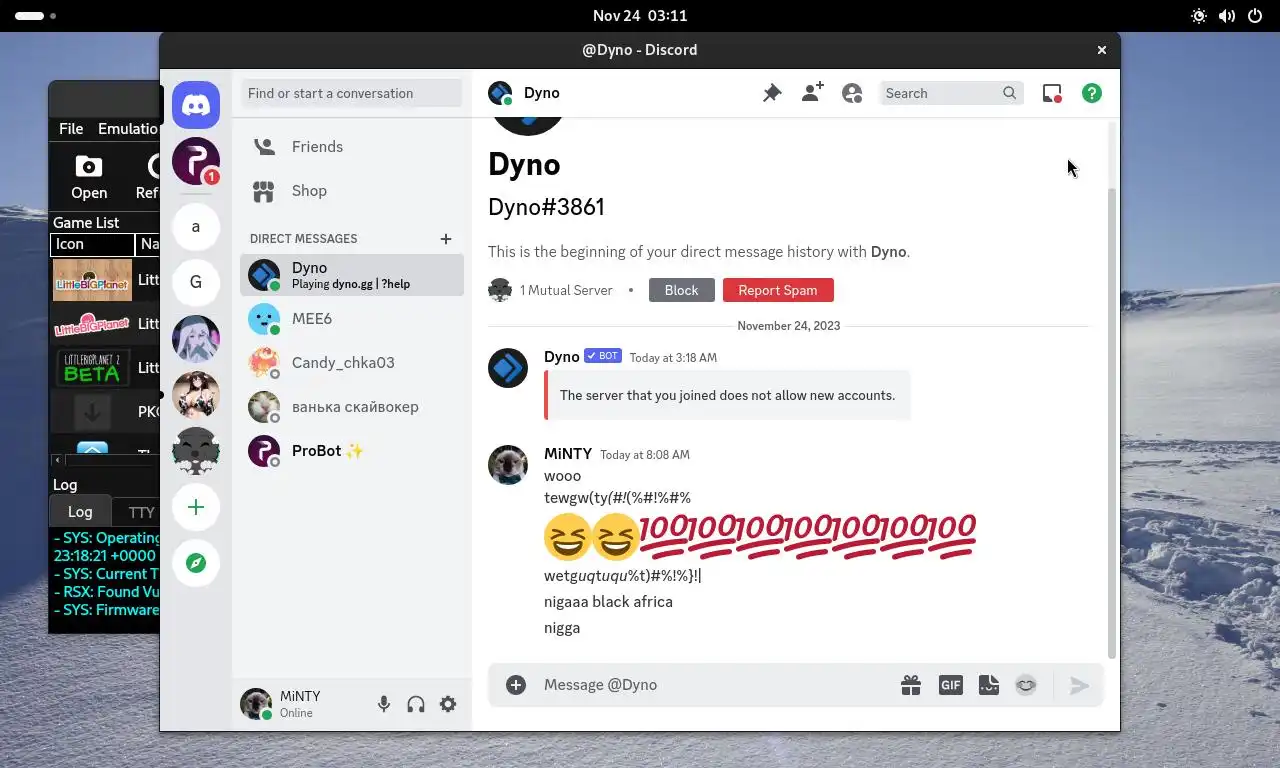Open the green help icon
1280x768 pixels.
click(x=1092, y=93)
